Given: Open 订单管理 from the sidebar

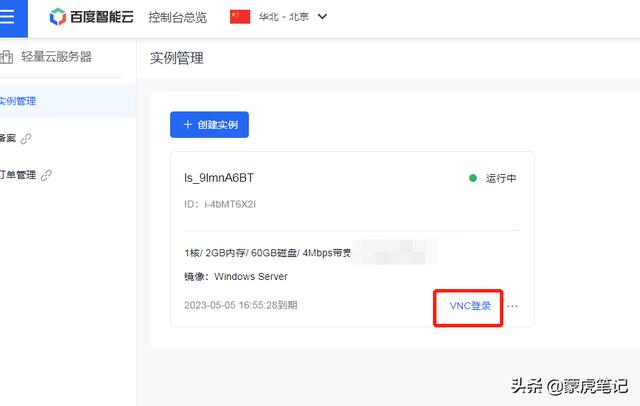Looking at the screenshot, I should pyautogui.click(x=18, y=175).
